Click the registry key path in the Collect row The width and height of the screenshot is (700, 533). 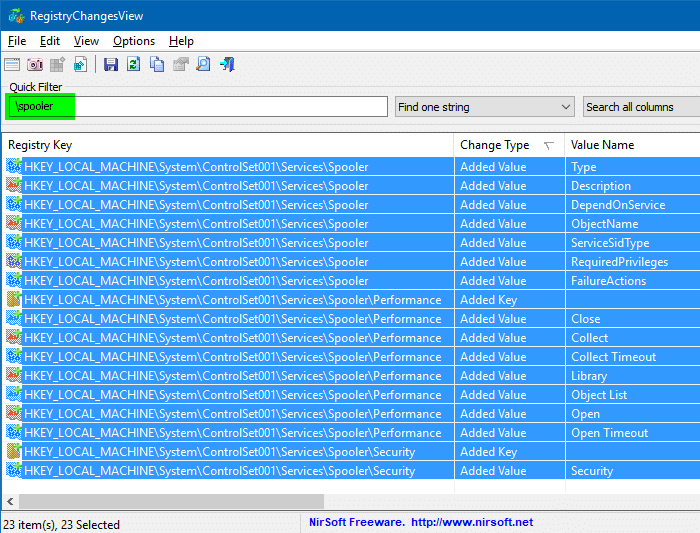click(x=233, y=337)
